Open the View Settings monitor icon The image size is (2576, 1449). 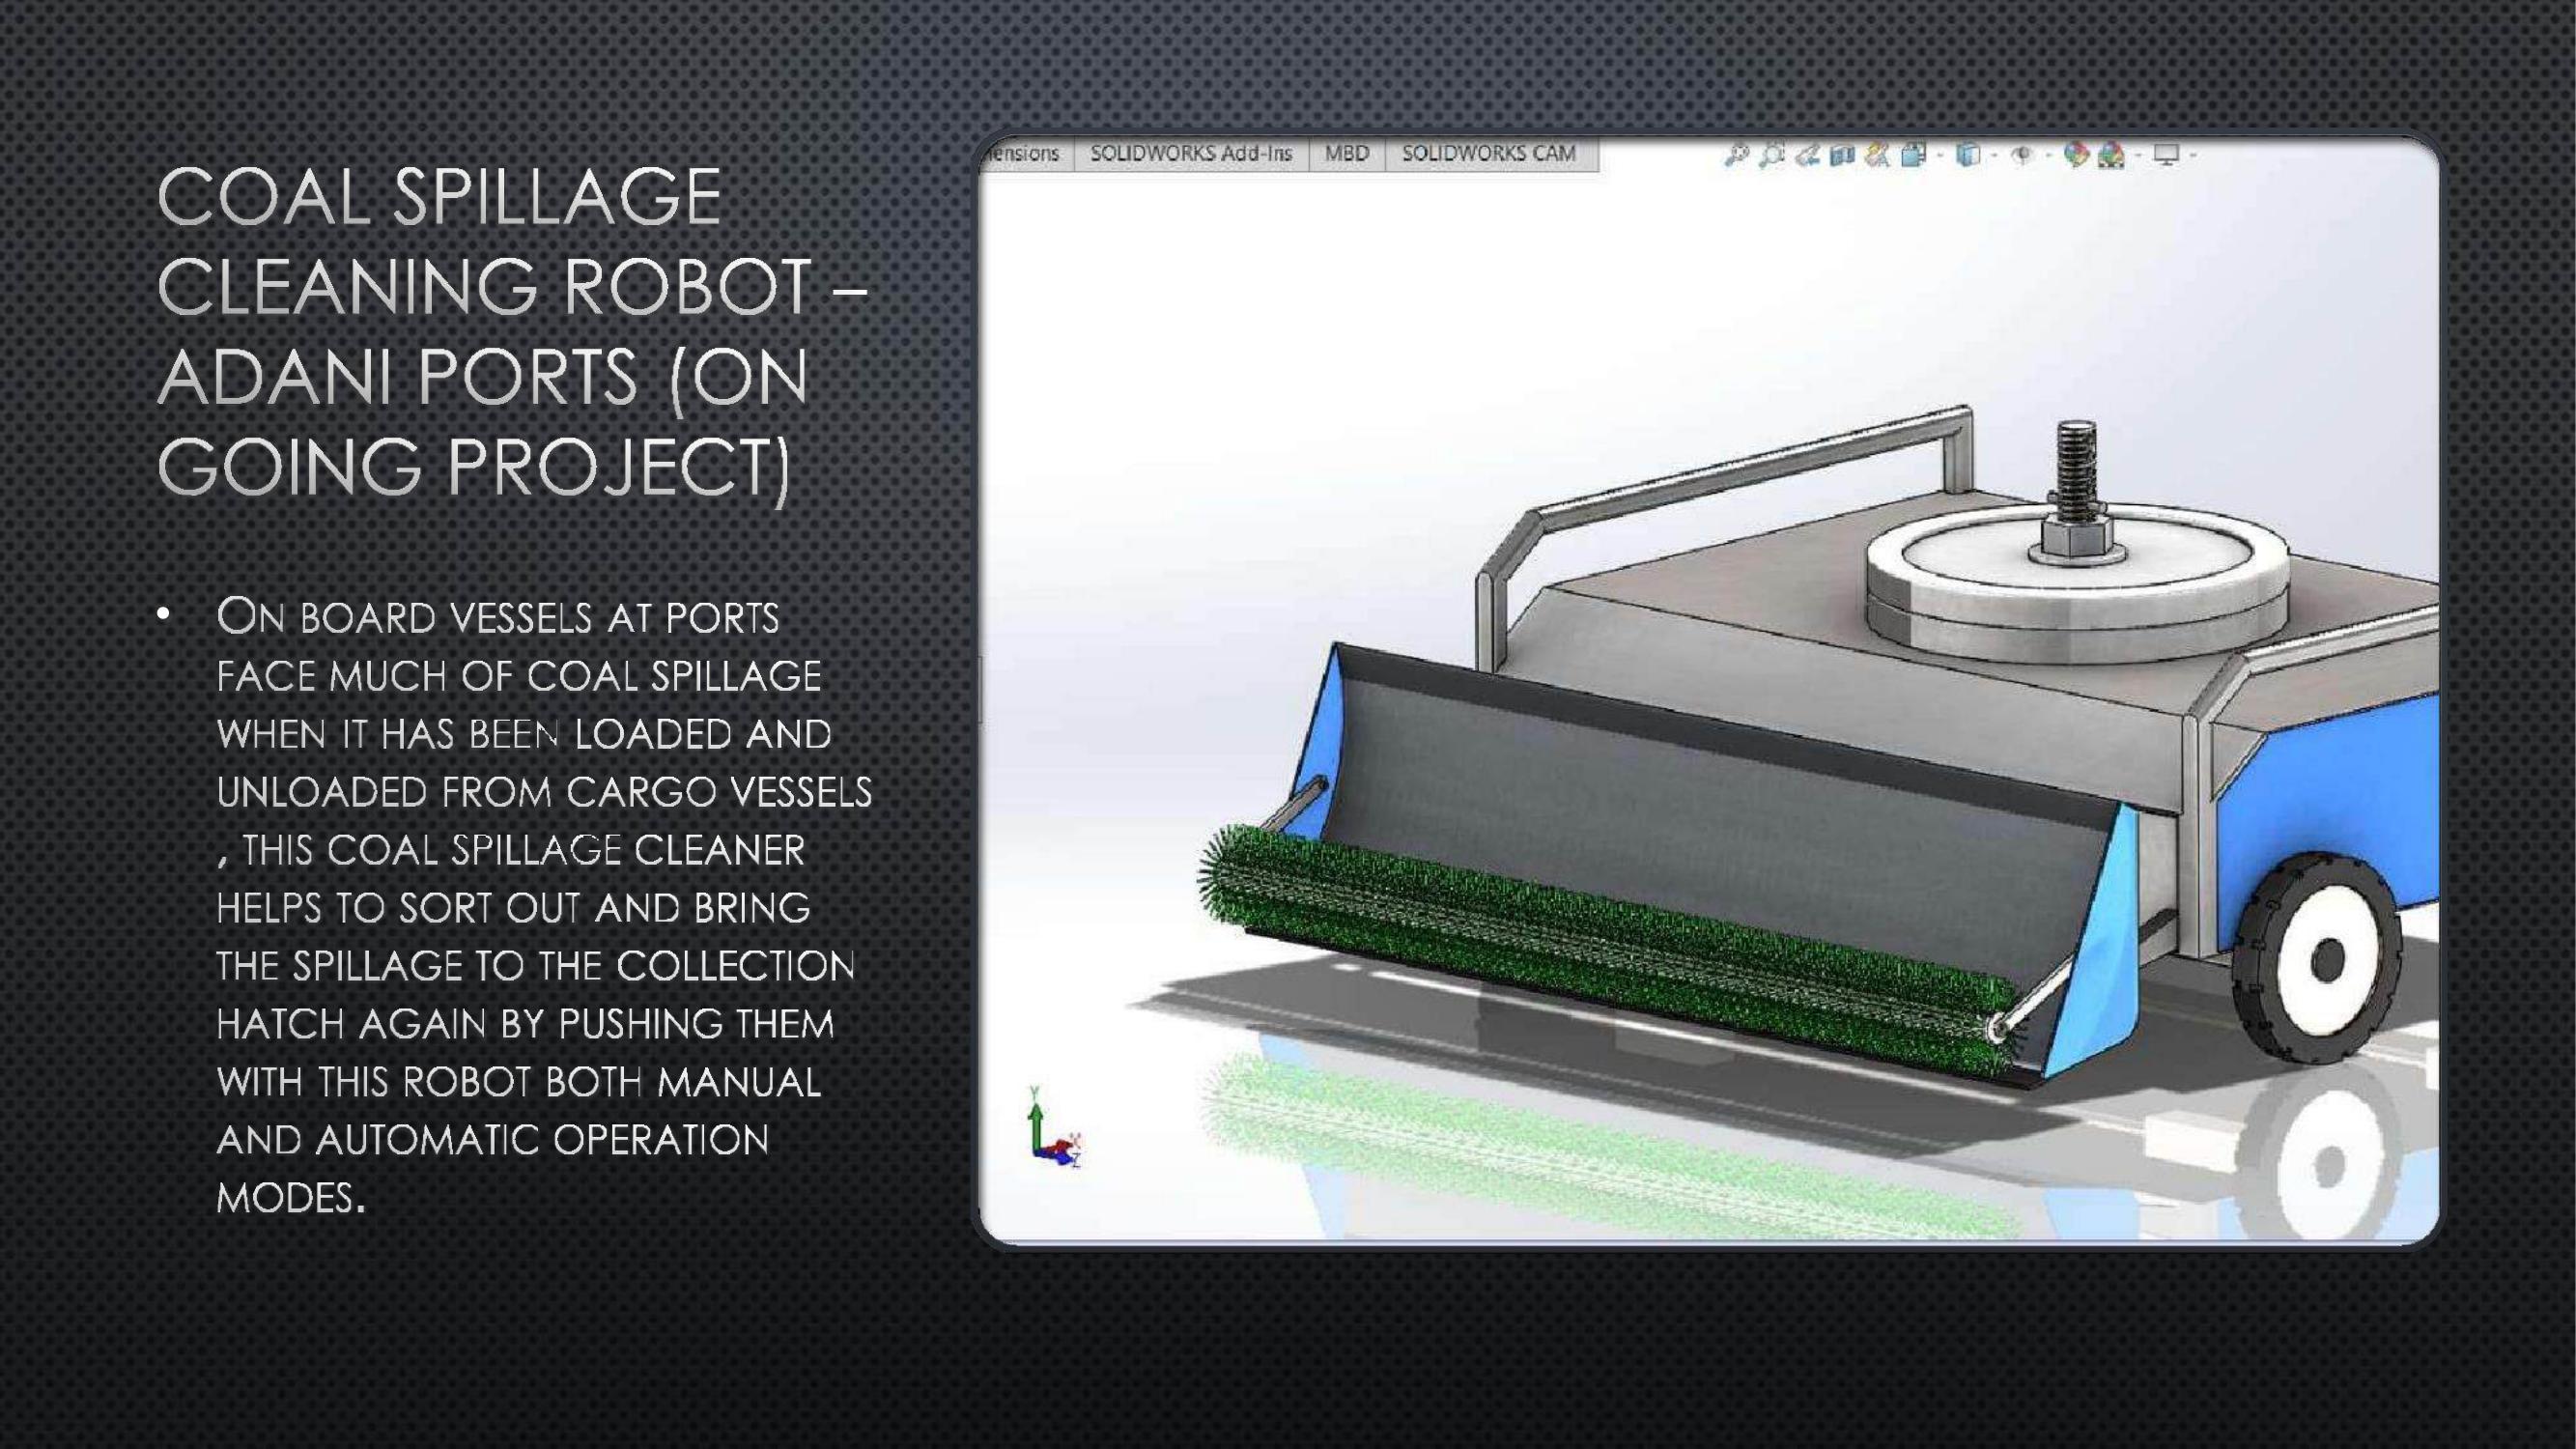click(2166, 155)
